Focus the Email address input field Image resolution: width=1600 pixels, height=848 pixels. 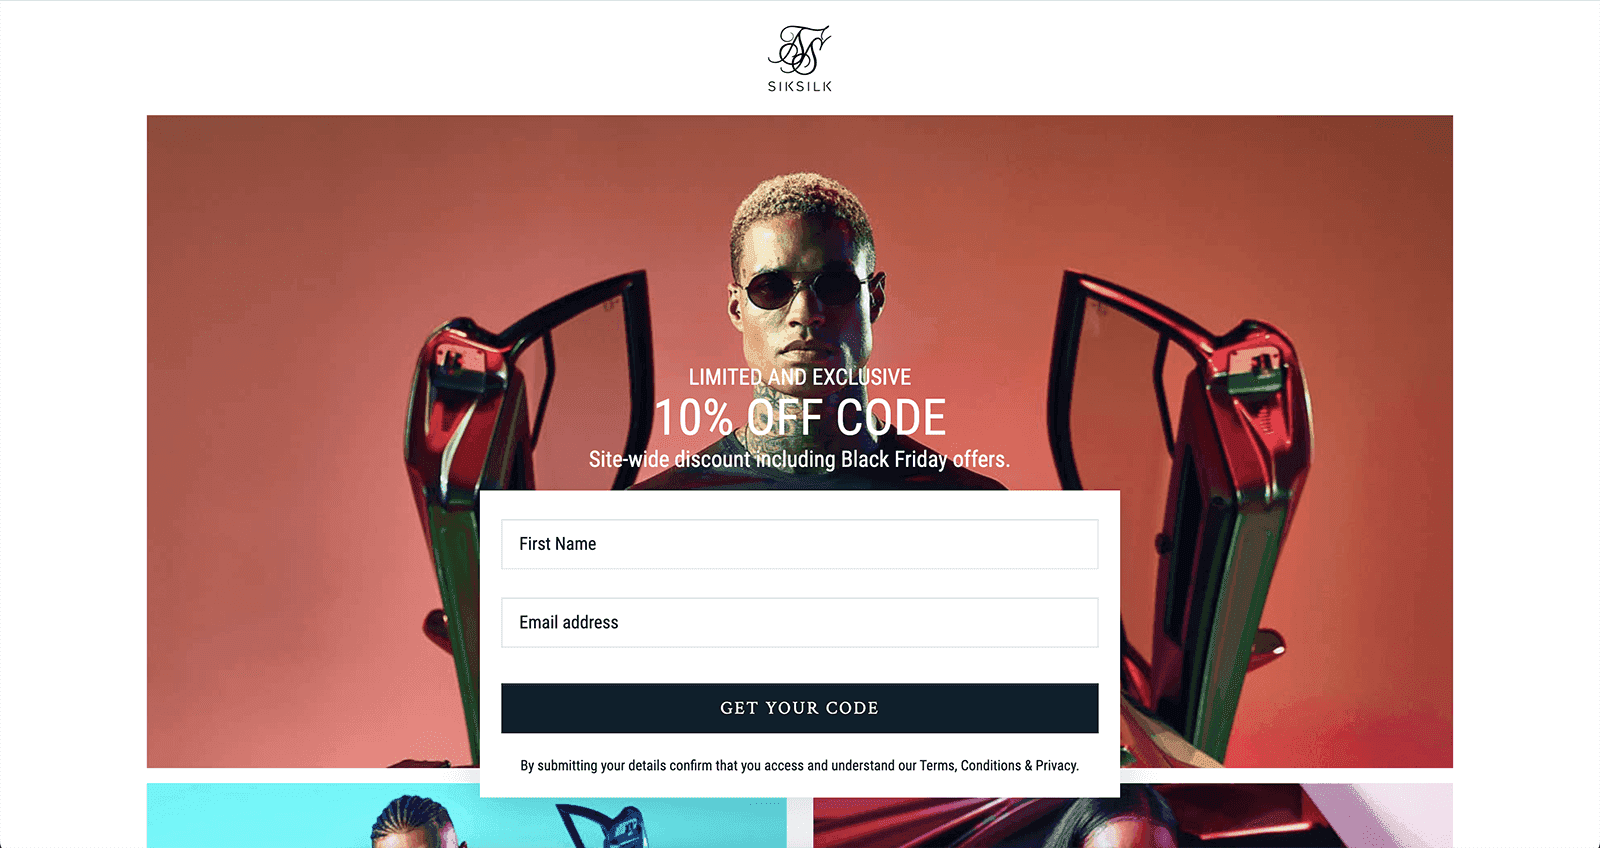tap(800, 622)
